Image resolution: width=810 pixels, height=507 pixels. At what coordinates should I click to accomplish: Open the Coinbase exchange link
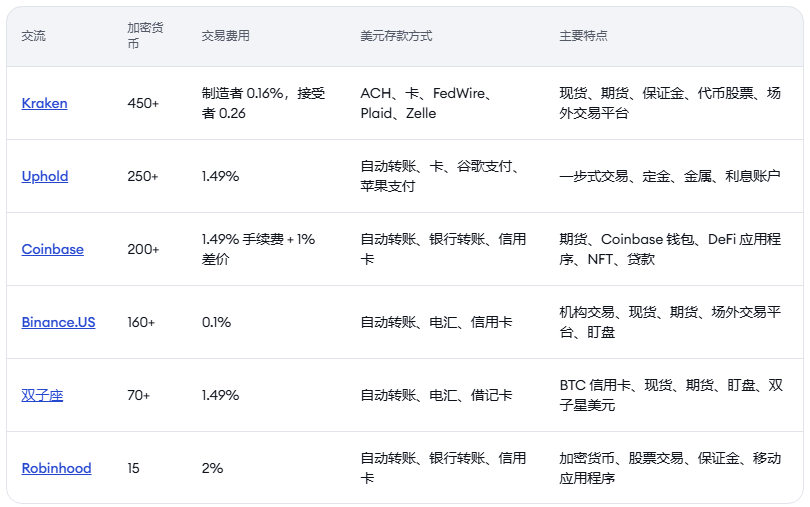[52, 249]
